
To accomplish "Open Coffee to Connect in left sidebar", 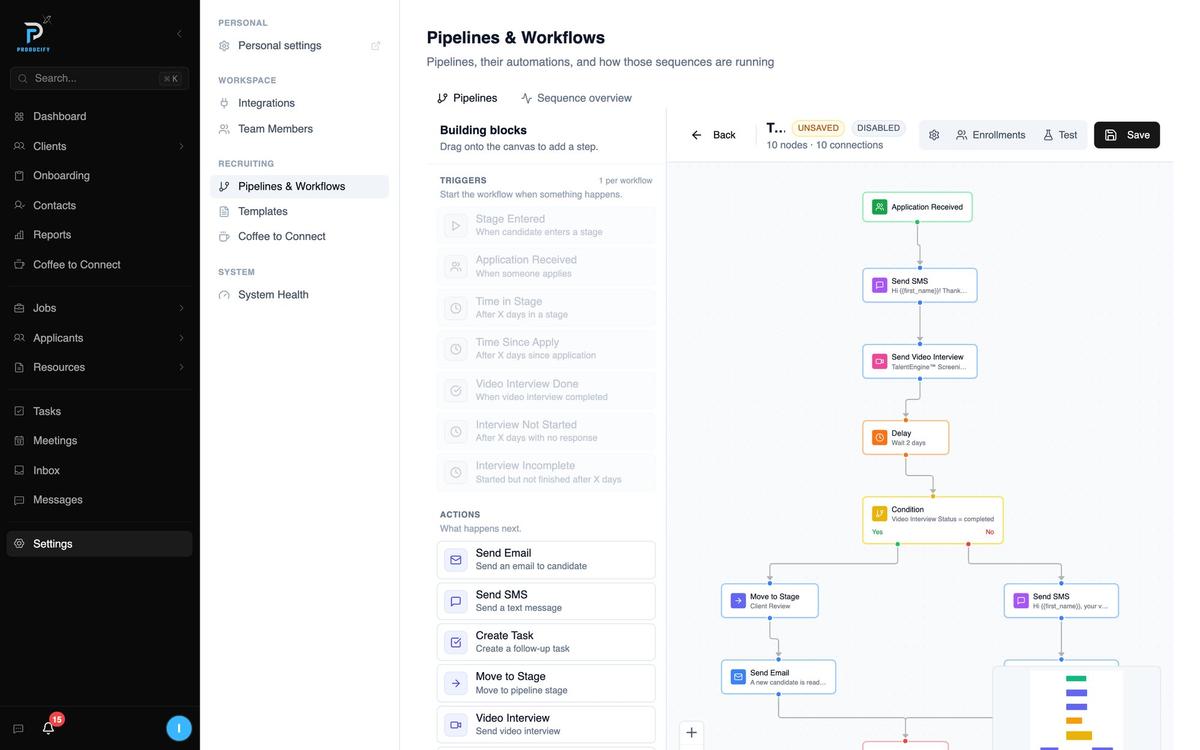I will (x=99, y=264).
